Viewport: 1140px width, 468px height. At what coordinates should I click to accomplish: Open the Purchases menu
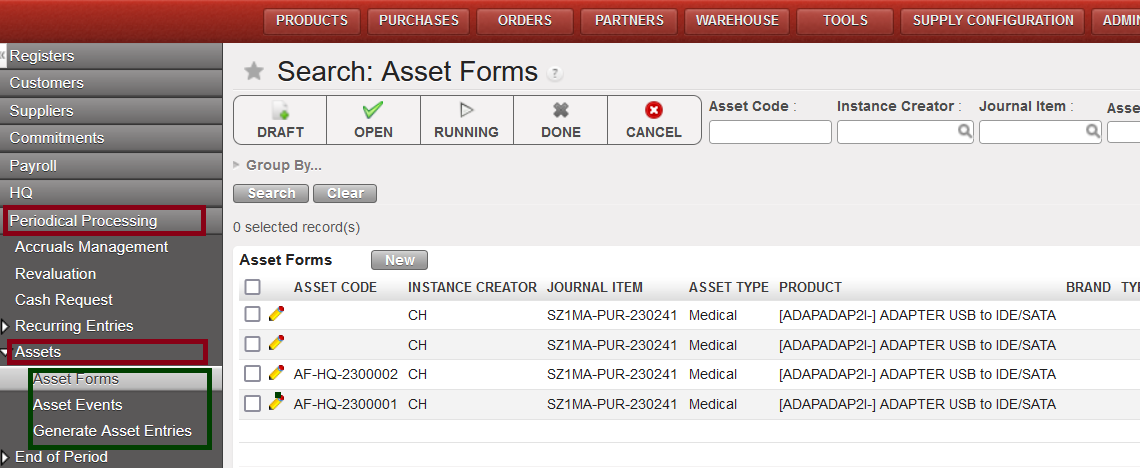(x=419, y=20)
